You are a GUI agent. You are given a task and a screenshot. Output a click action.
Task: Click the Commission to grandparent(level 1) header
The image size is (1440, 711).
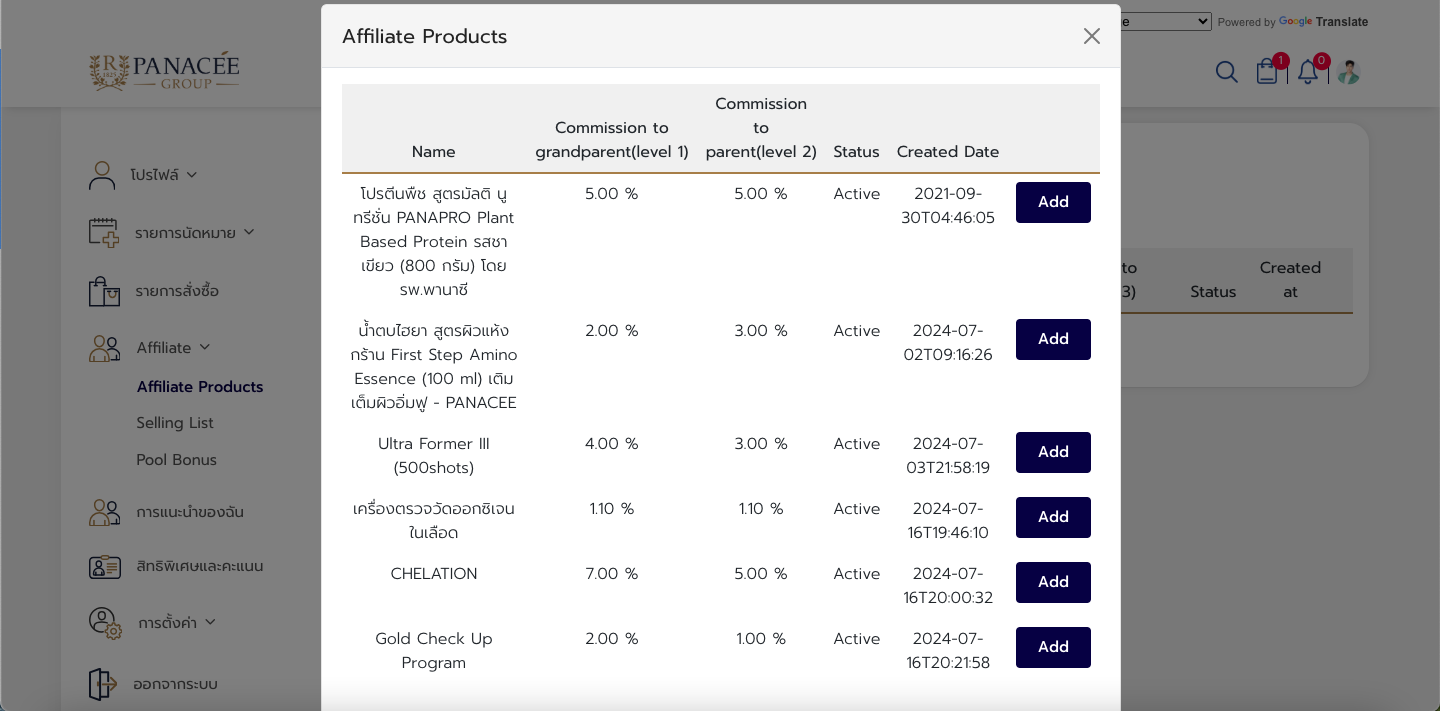(x=612, y=140)
